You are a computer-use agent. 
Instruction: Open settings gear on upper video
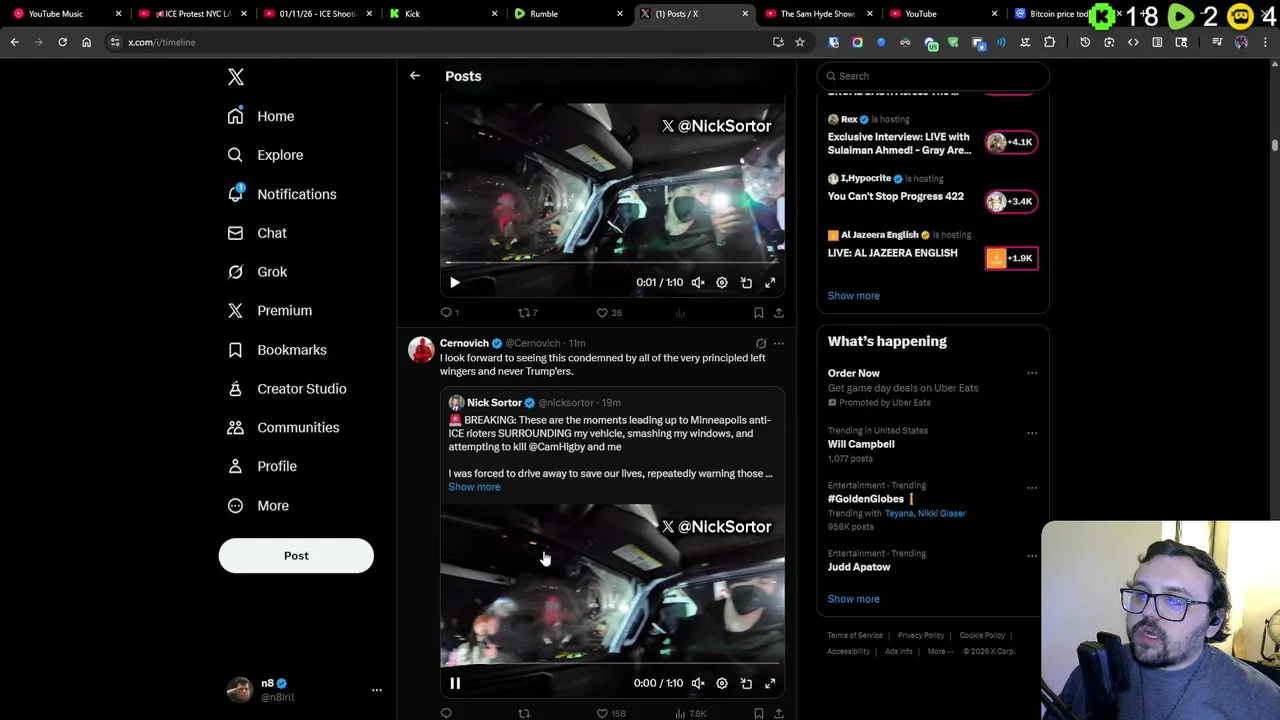click(722, 283)
